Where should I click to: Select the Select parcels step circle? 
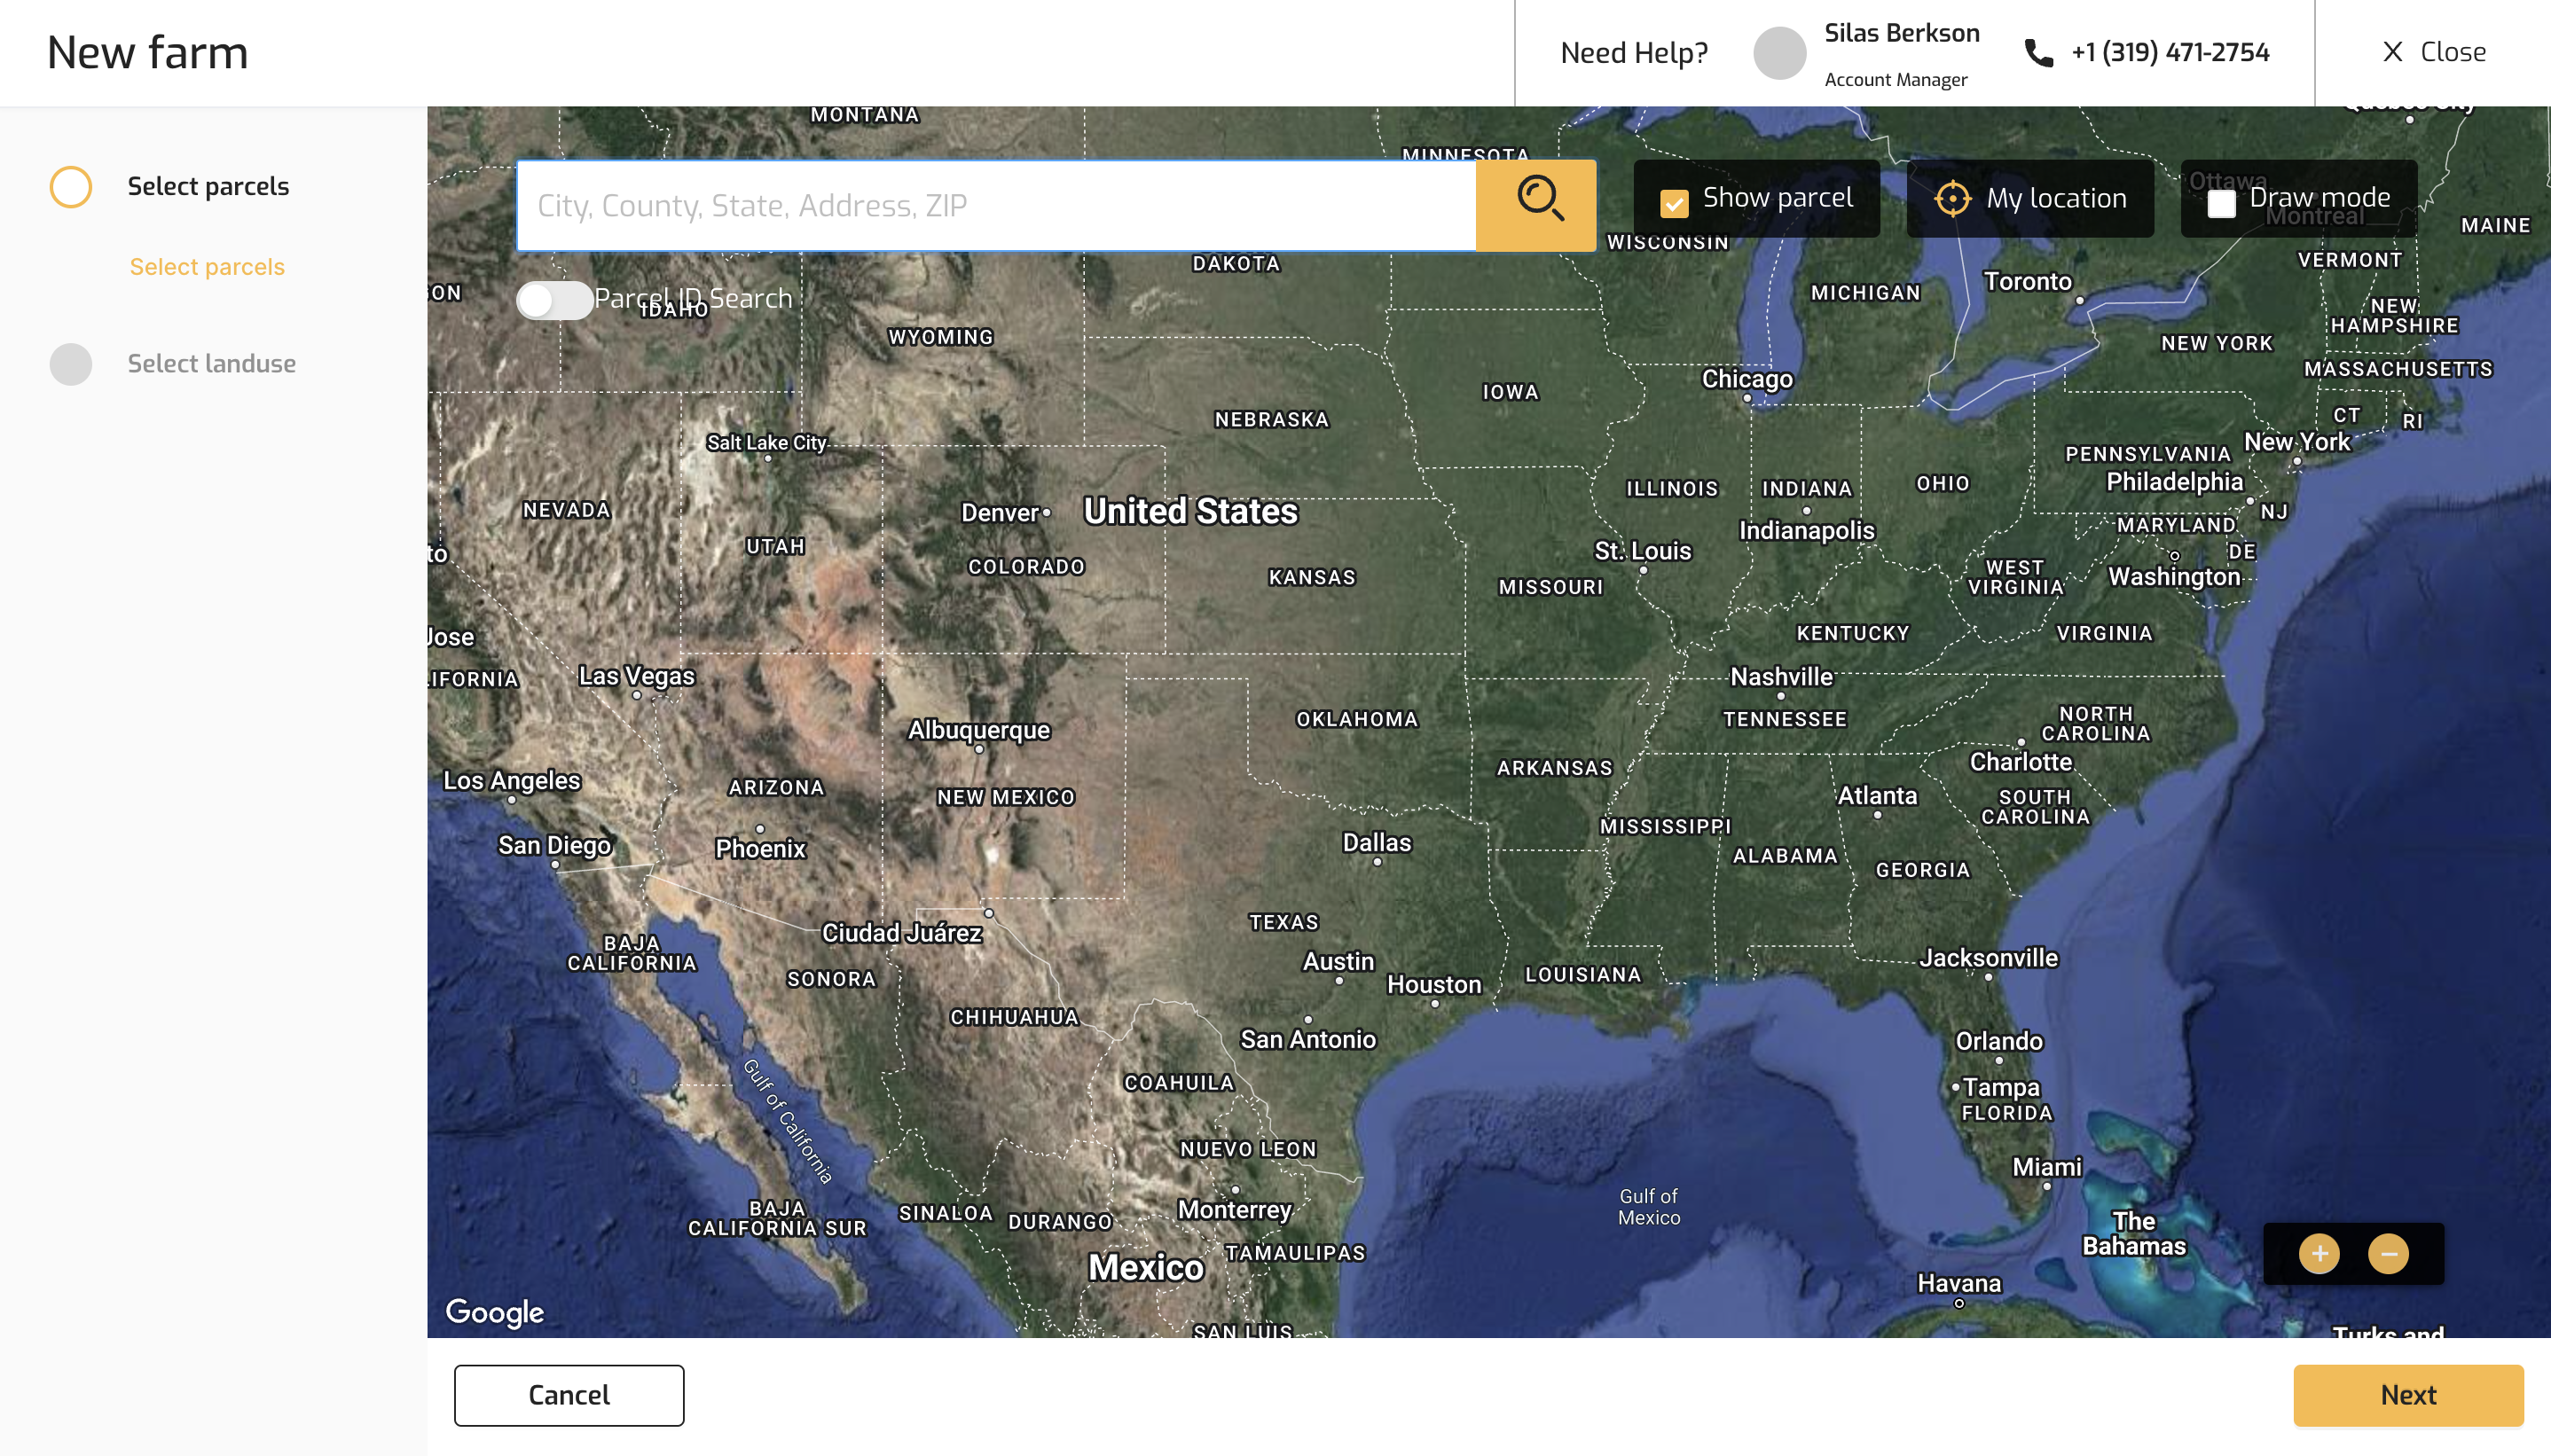point(71,187)
